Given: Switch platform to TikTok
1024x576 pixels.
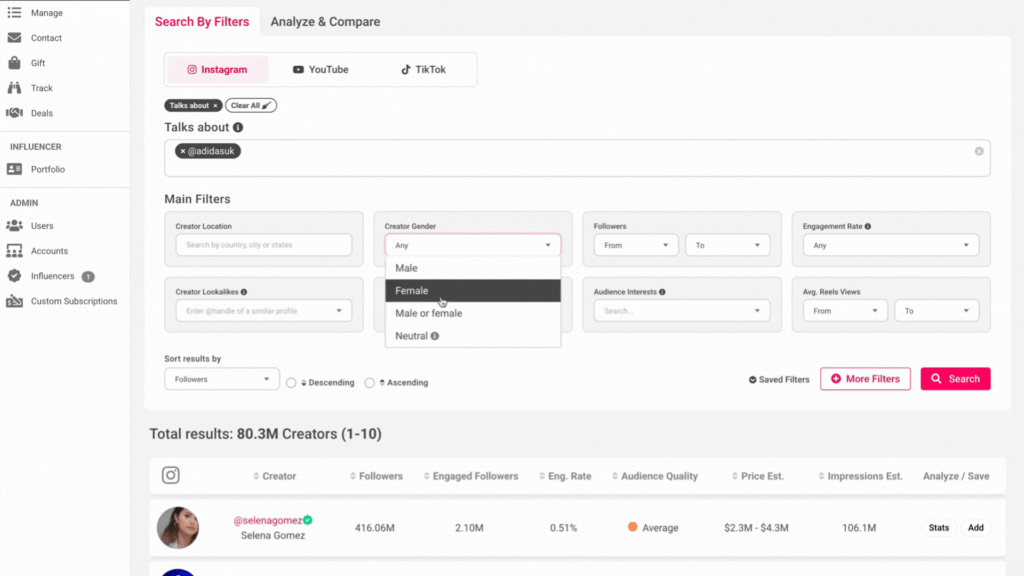Looking at the screenshot, I should click(422, 69).
